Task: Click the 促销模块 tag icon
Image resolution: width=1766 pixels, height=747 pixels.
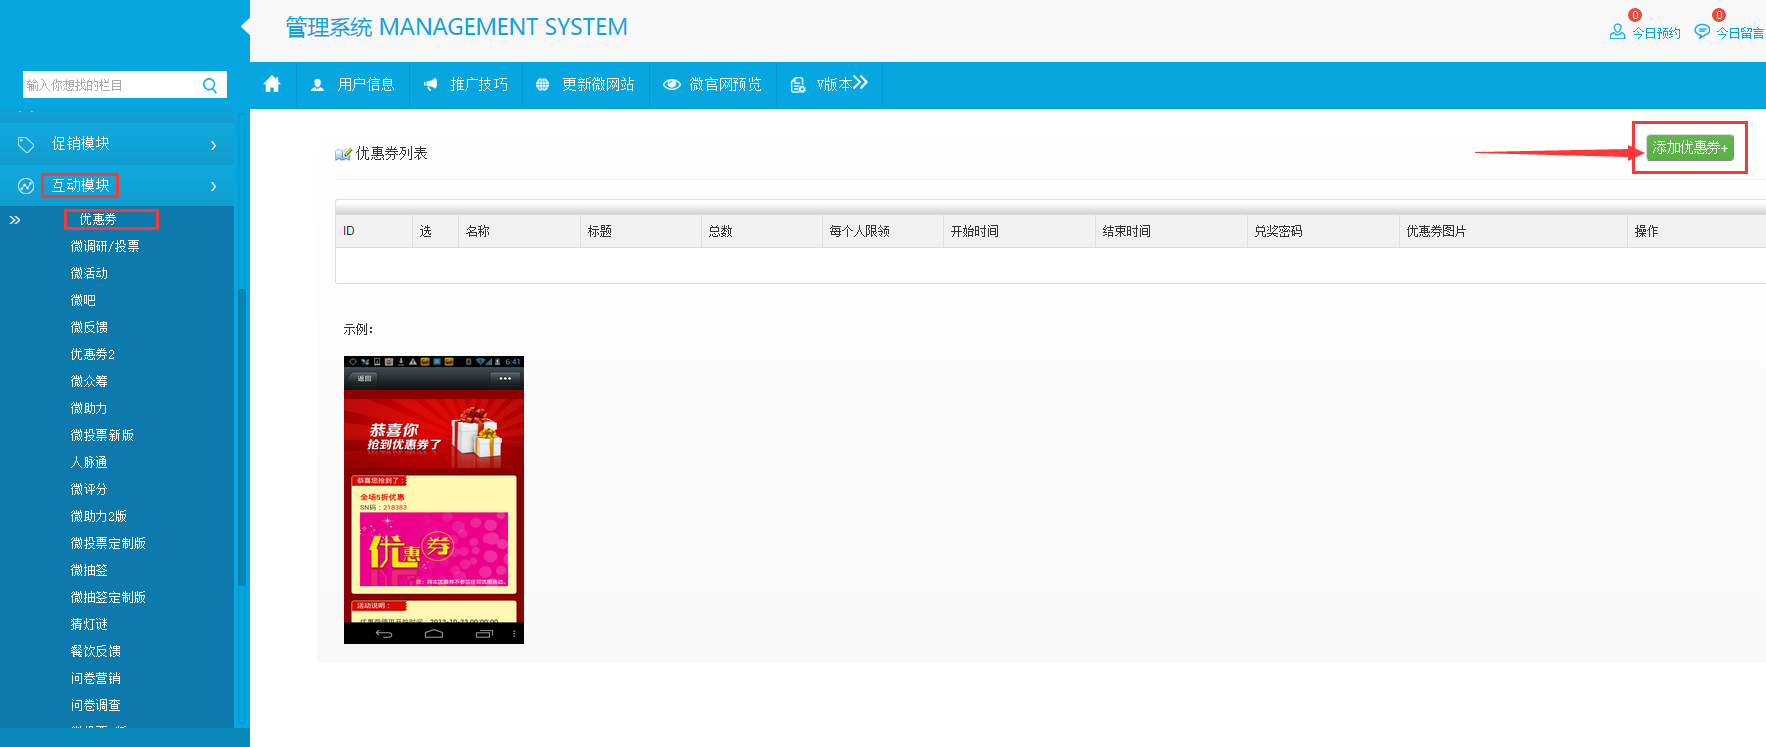Action: [26, 145]
